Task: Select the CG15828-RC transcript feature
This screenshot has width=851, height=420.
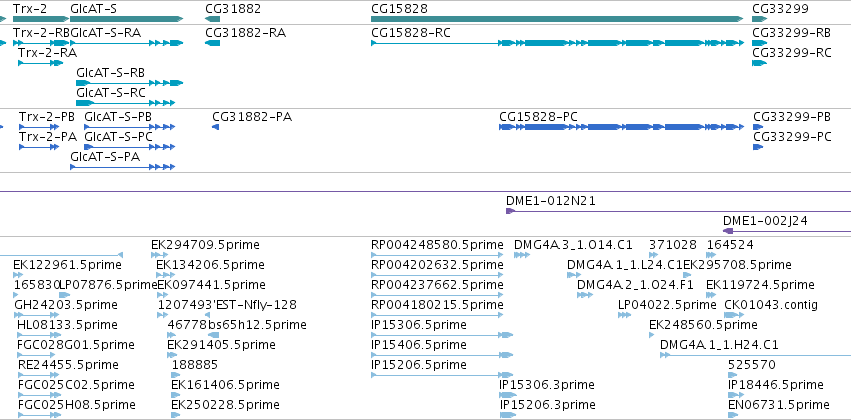Action: [558, 43]
